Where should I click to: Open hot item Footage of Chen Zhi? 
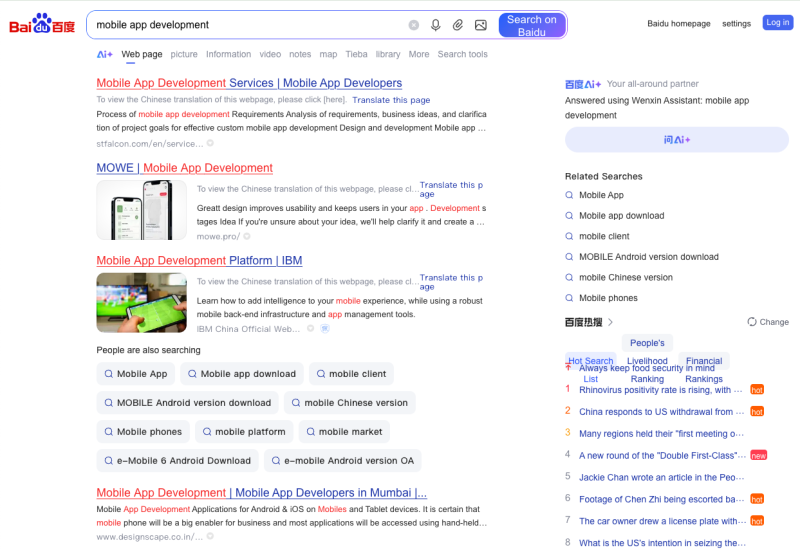coord(661,499)
